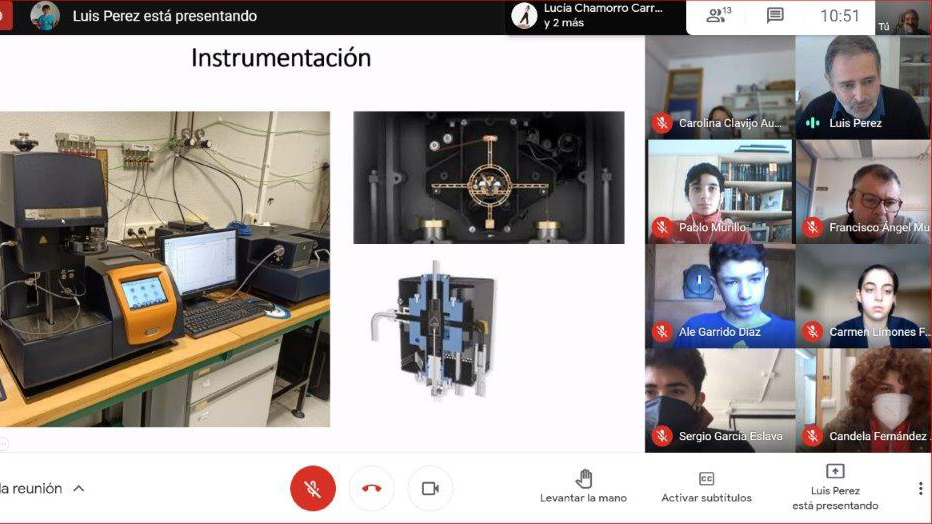Select Candela Fernández's video tile
This screenshot has width=932, height=524.
862,399
